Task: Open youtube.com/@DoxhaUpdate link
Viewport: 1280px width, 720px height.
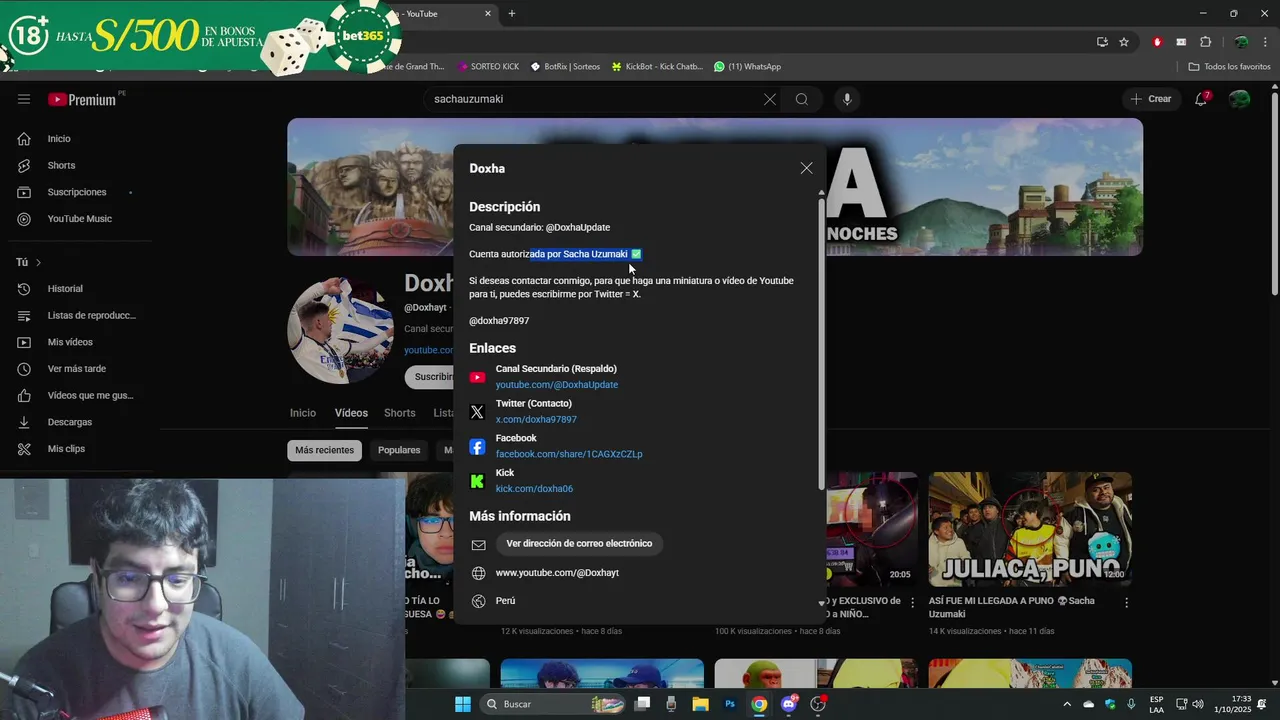Action: 556,385
